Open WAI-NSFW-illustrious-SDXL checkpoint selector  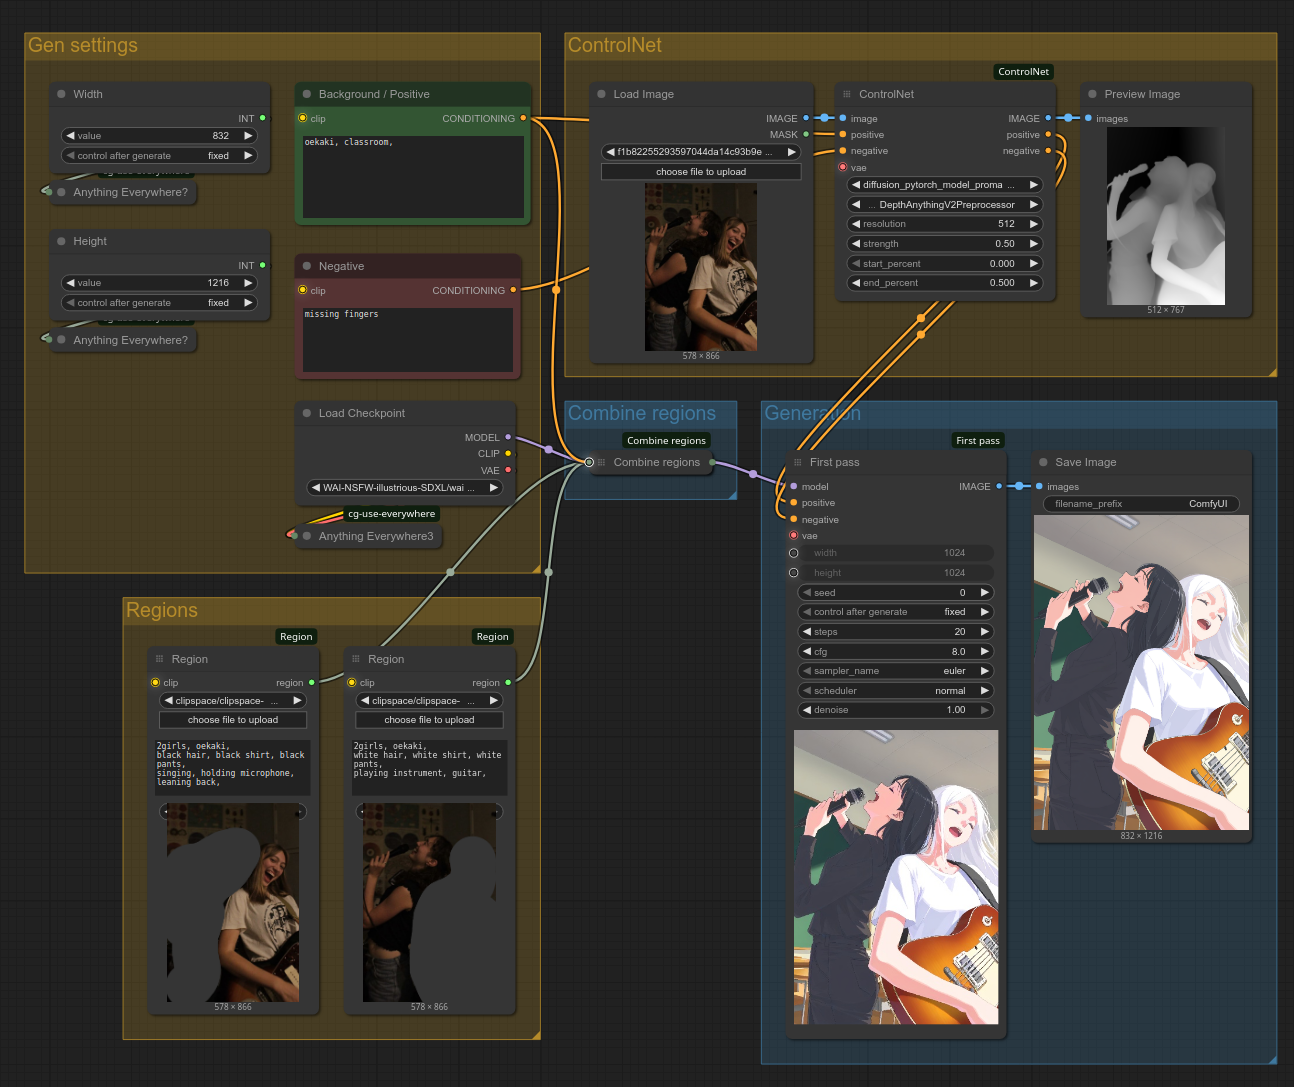click(x=405, y=488)
